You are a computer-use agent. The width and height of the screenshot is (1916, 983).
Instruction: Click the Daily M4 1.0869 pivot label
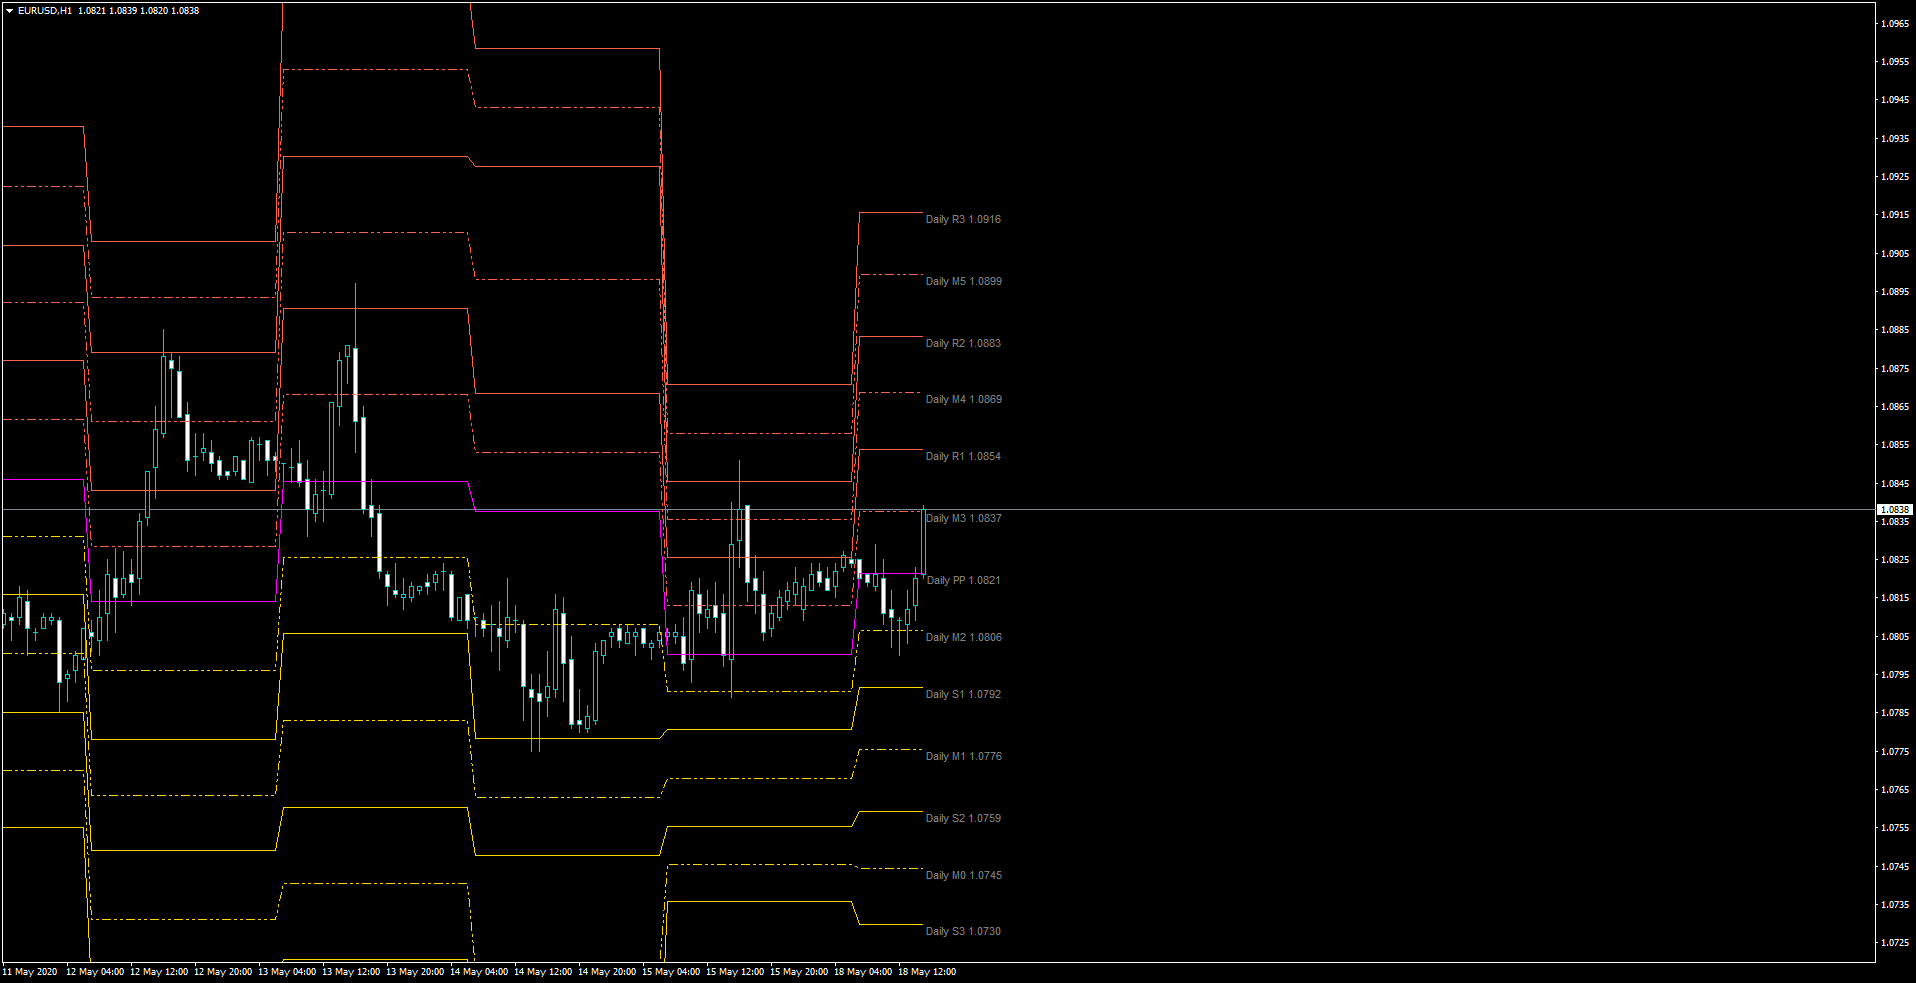963,399
